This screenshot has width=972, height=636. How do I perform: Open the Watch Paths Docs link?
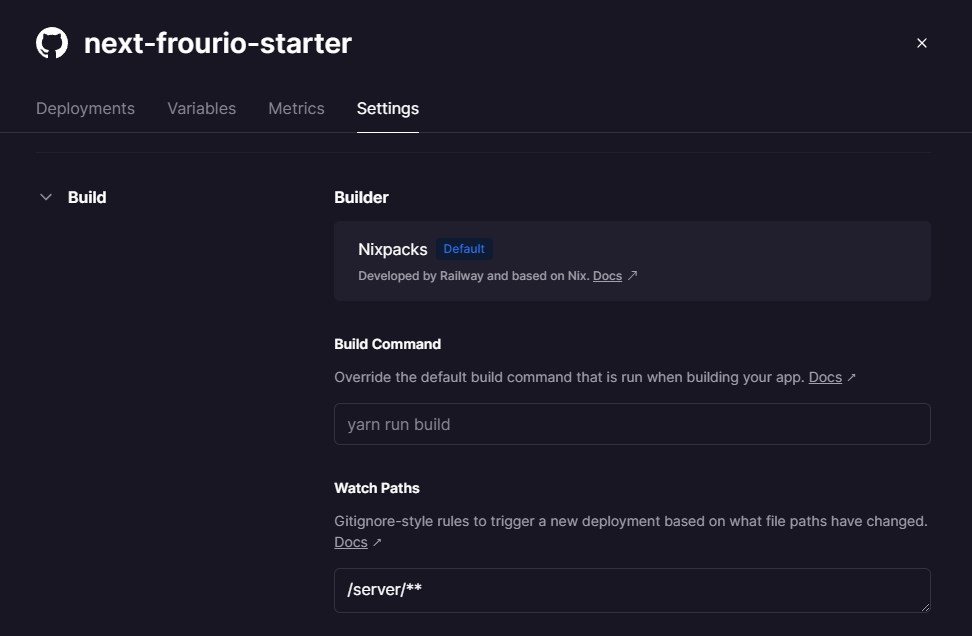click(x=351, y=542)
